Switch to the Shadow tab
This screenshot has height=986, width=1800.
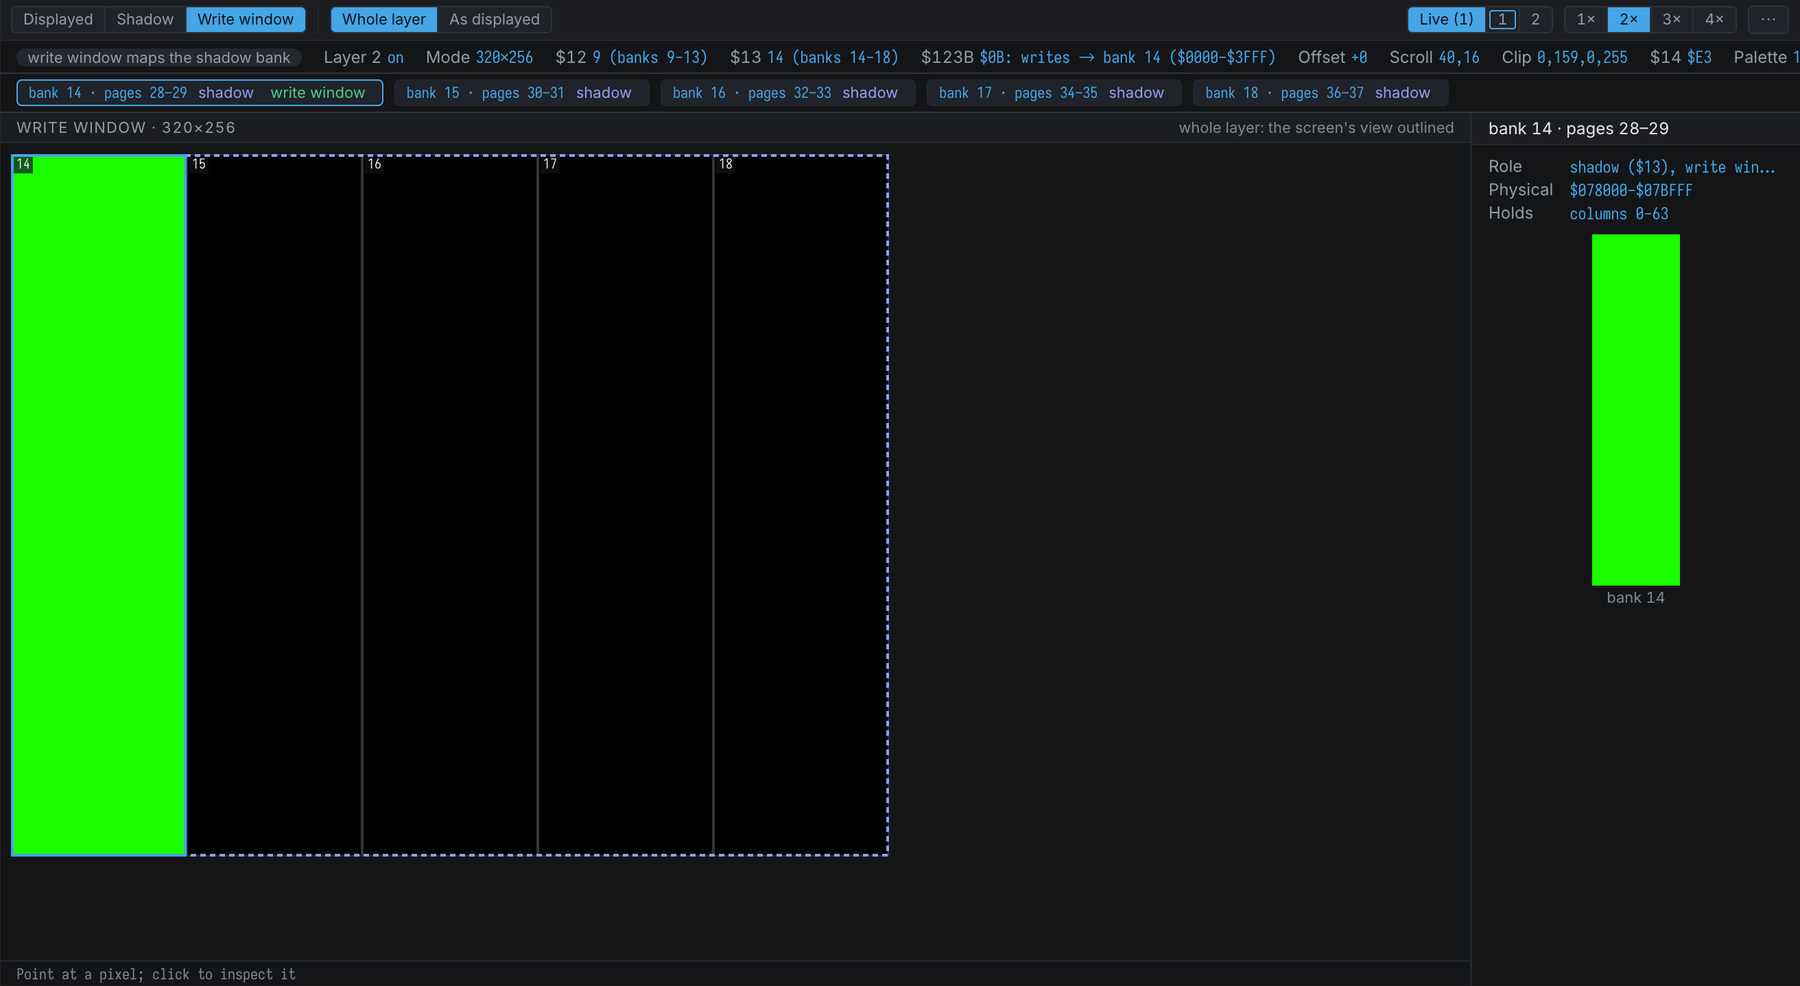(145, 19)
